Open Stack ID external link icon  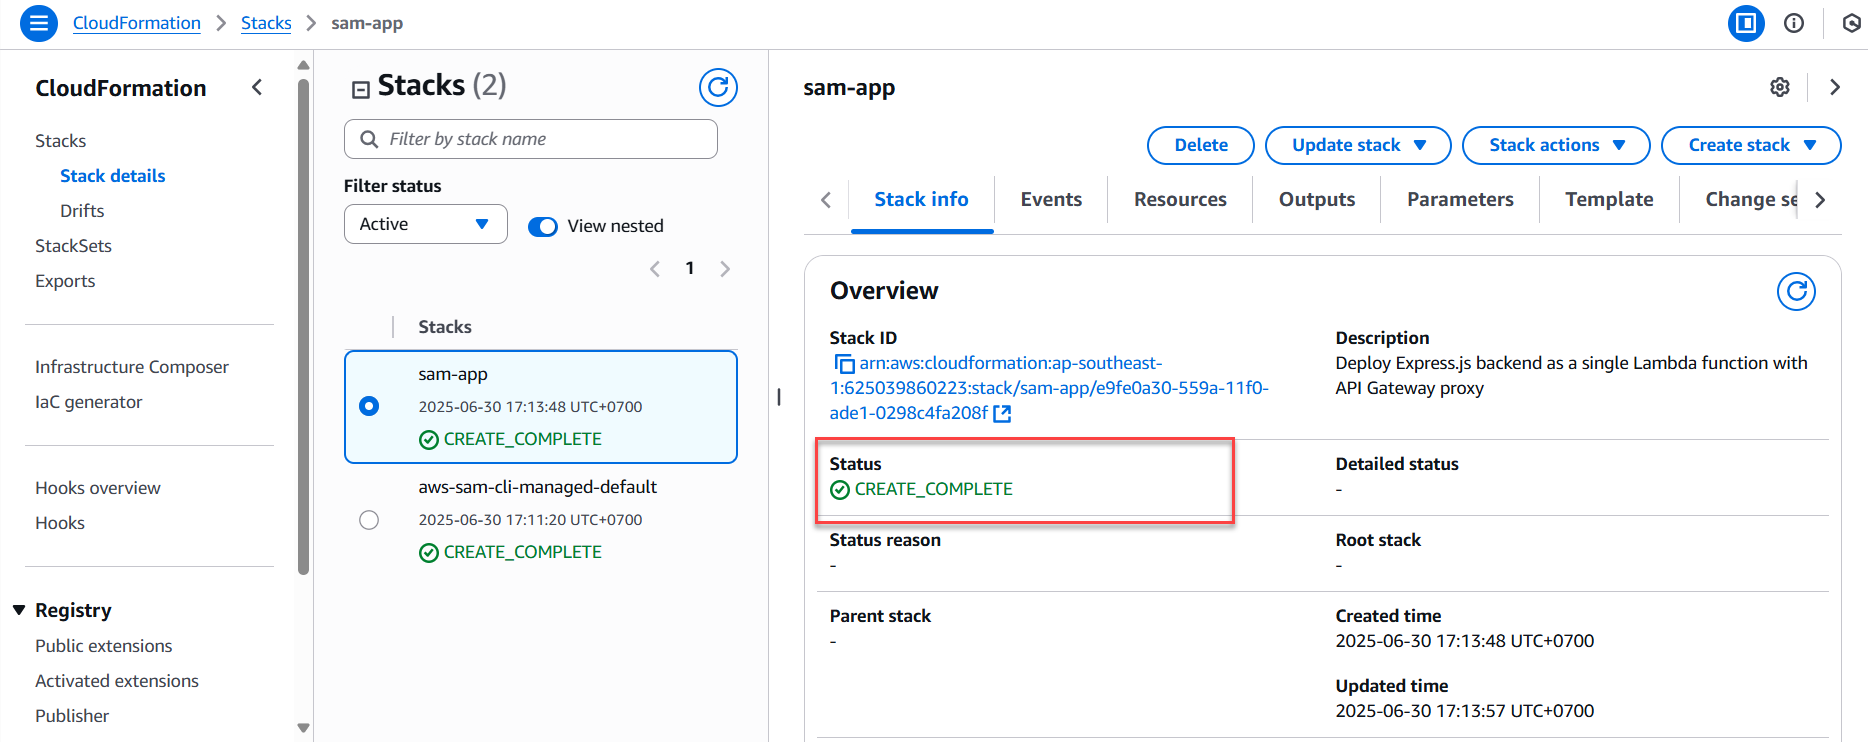1002,413
